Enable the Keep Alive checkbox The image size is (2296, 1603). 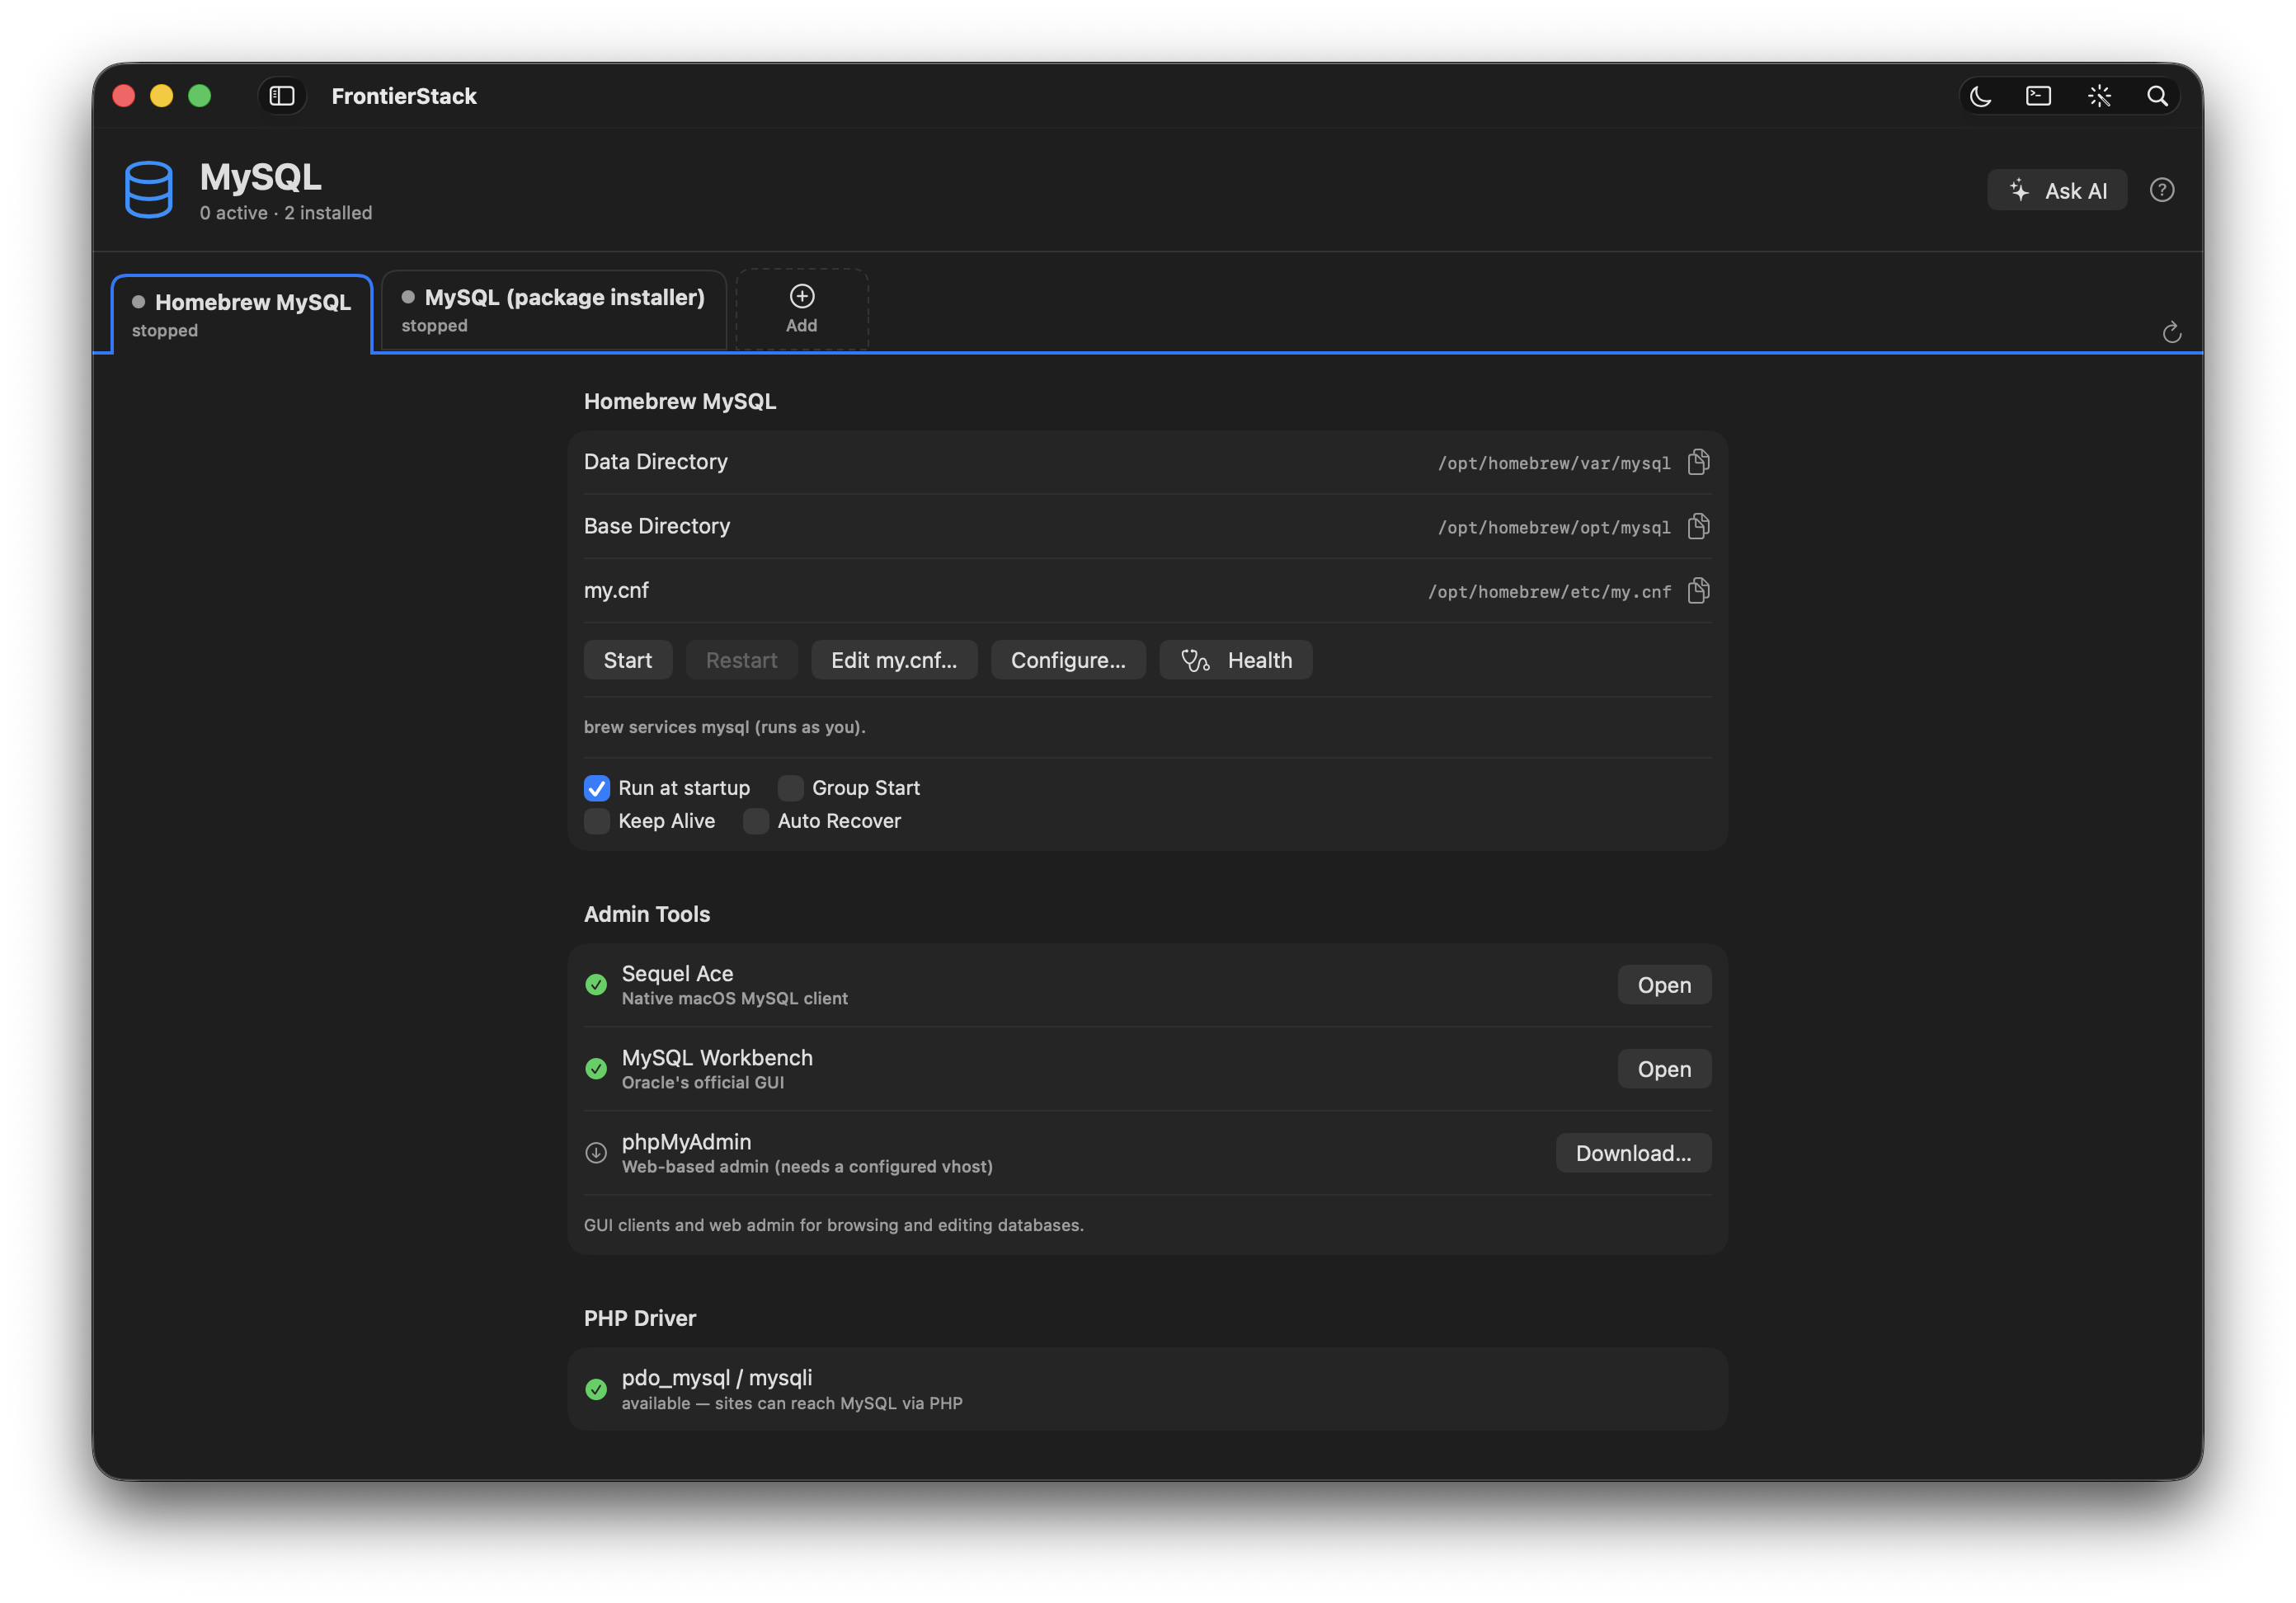pos(597,821)
